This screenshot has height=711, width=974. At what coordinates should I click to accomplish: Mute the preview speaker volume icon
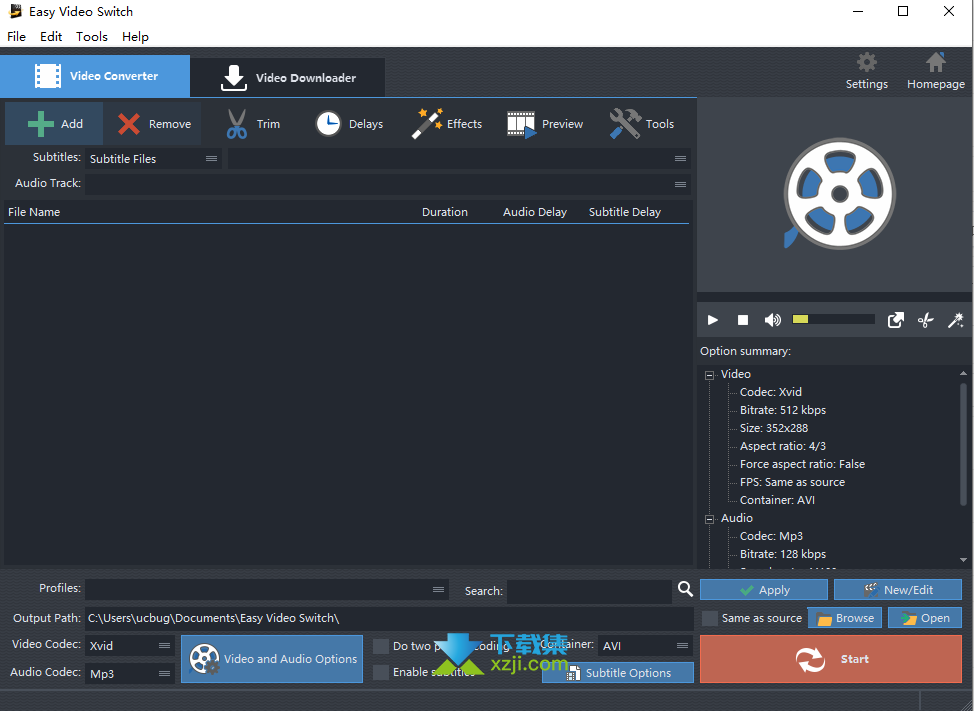(x=773, y=320)
